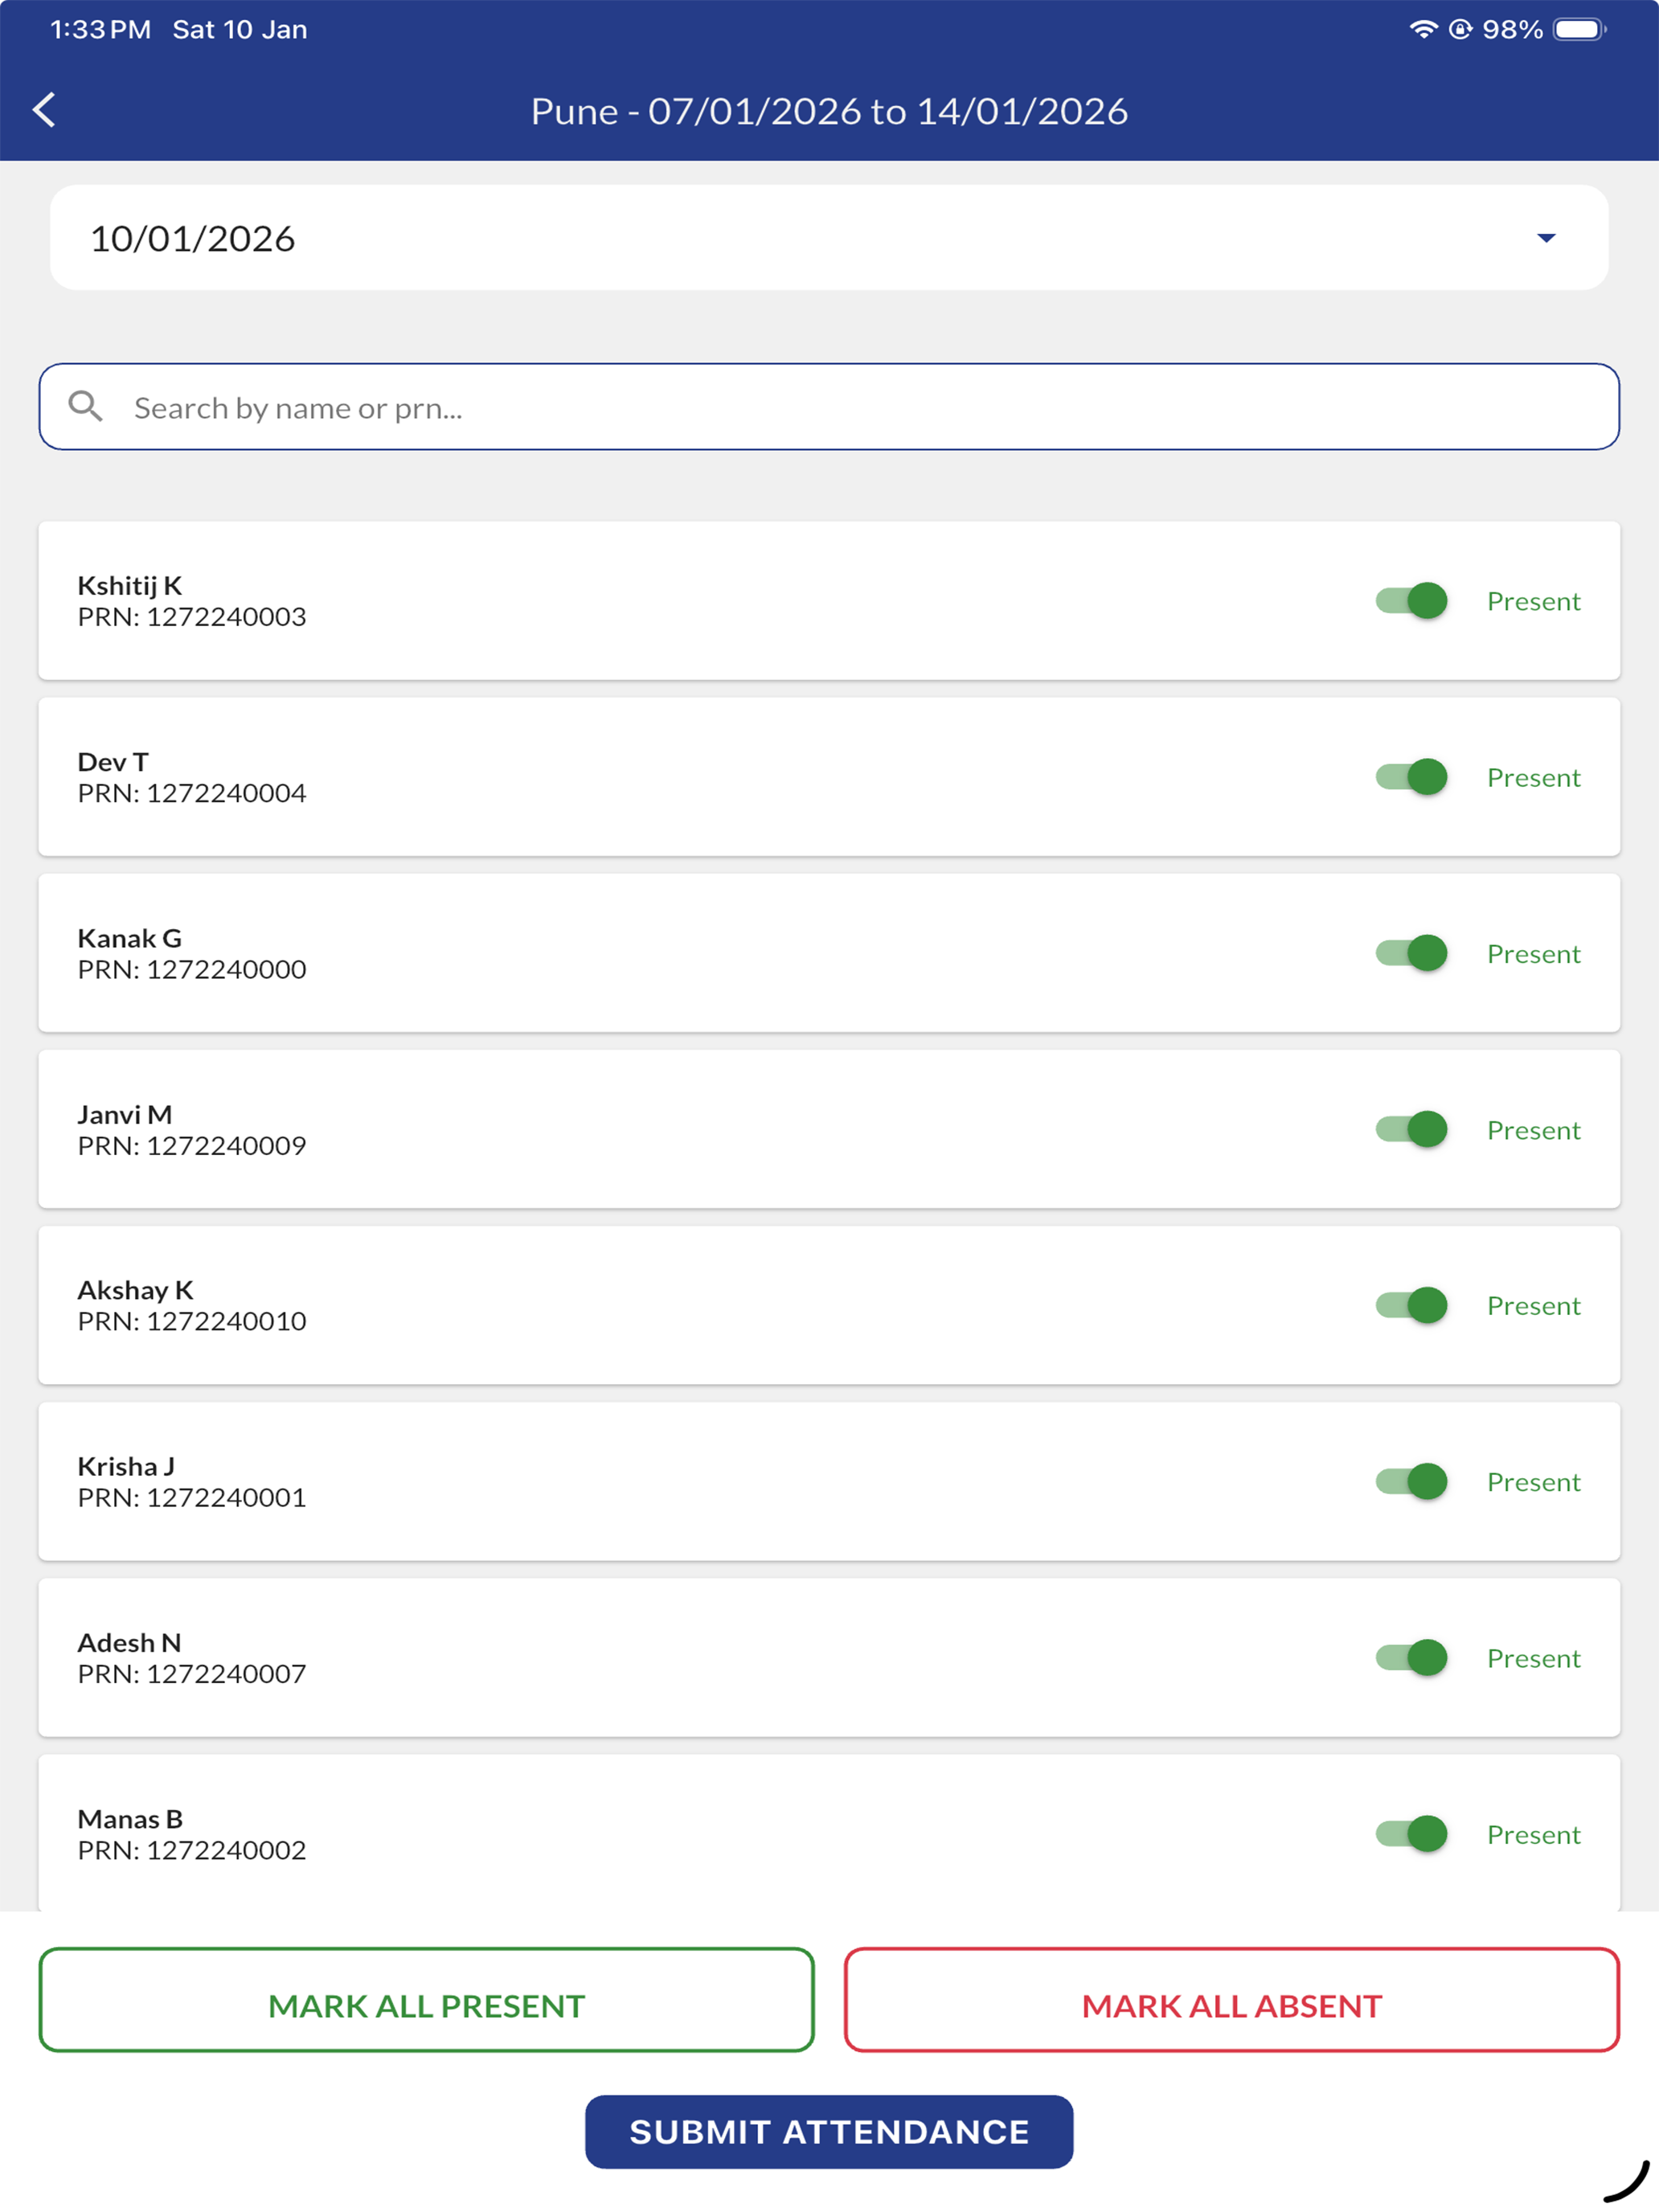
Task: Tap the 98% battery percentage
Action: click(x=1512, y=29)
